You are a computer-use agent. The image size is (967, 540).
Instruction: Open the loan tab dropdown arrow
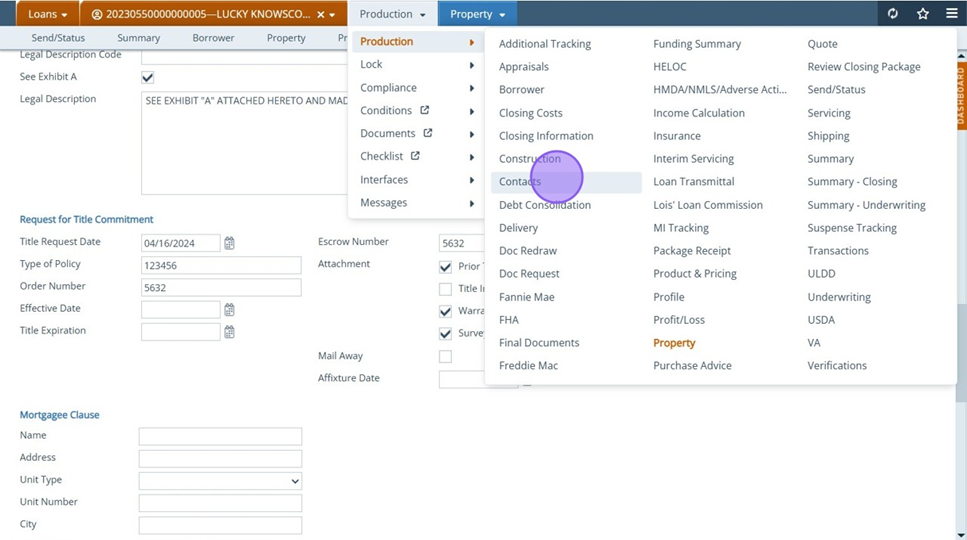(332, 15)
